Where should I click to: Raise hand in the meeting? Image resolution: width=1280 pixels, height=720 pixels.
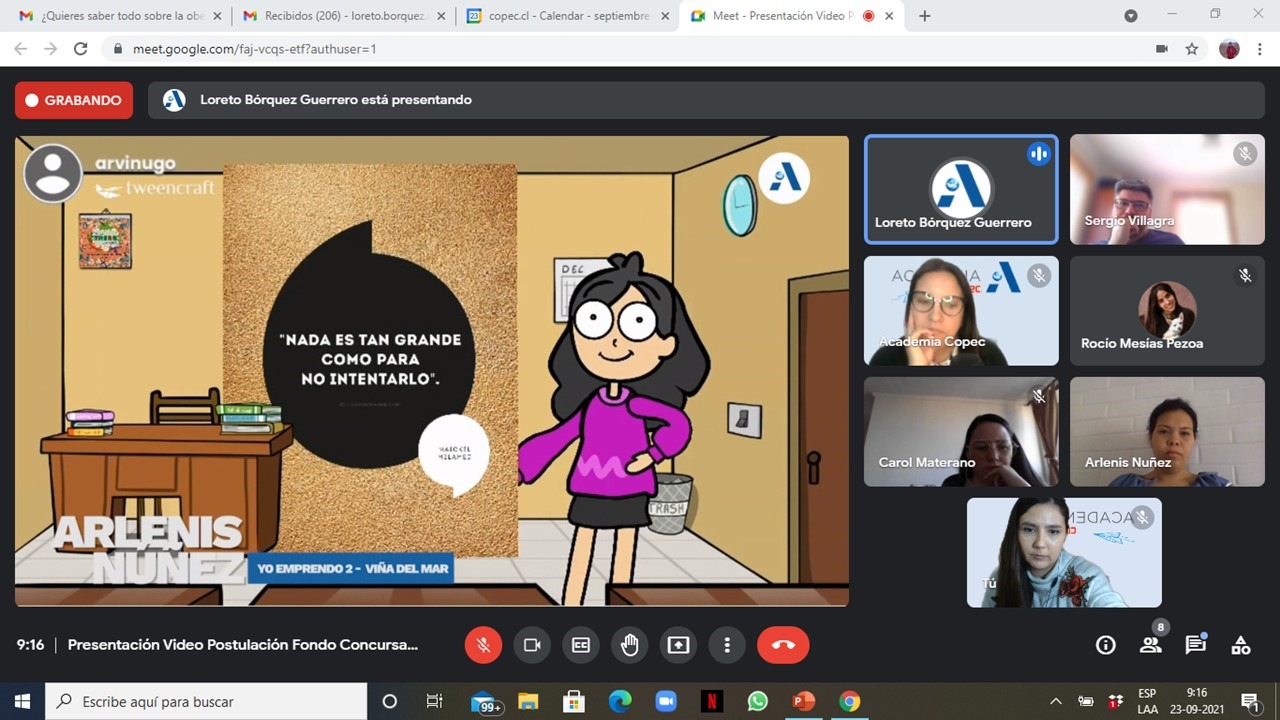(630, 645)
